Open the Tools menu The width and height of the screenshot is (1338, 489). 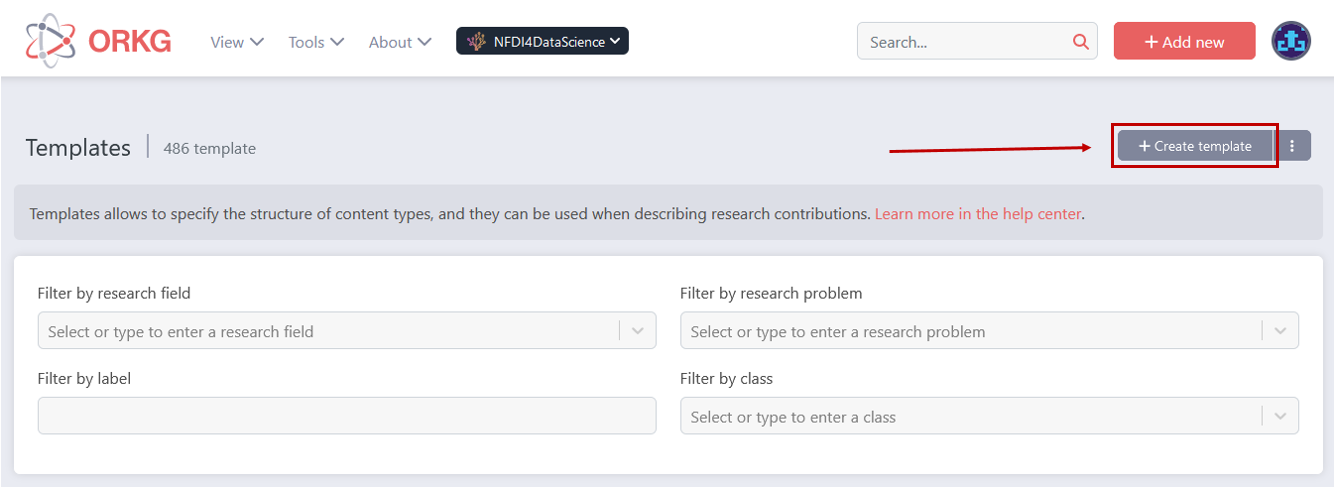(x=316, y=42)
